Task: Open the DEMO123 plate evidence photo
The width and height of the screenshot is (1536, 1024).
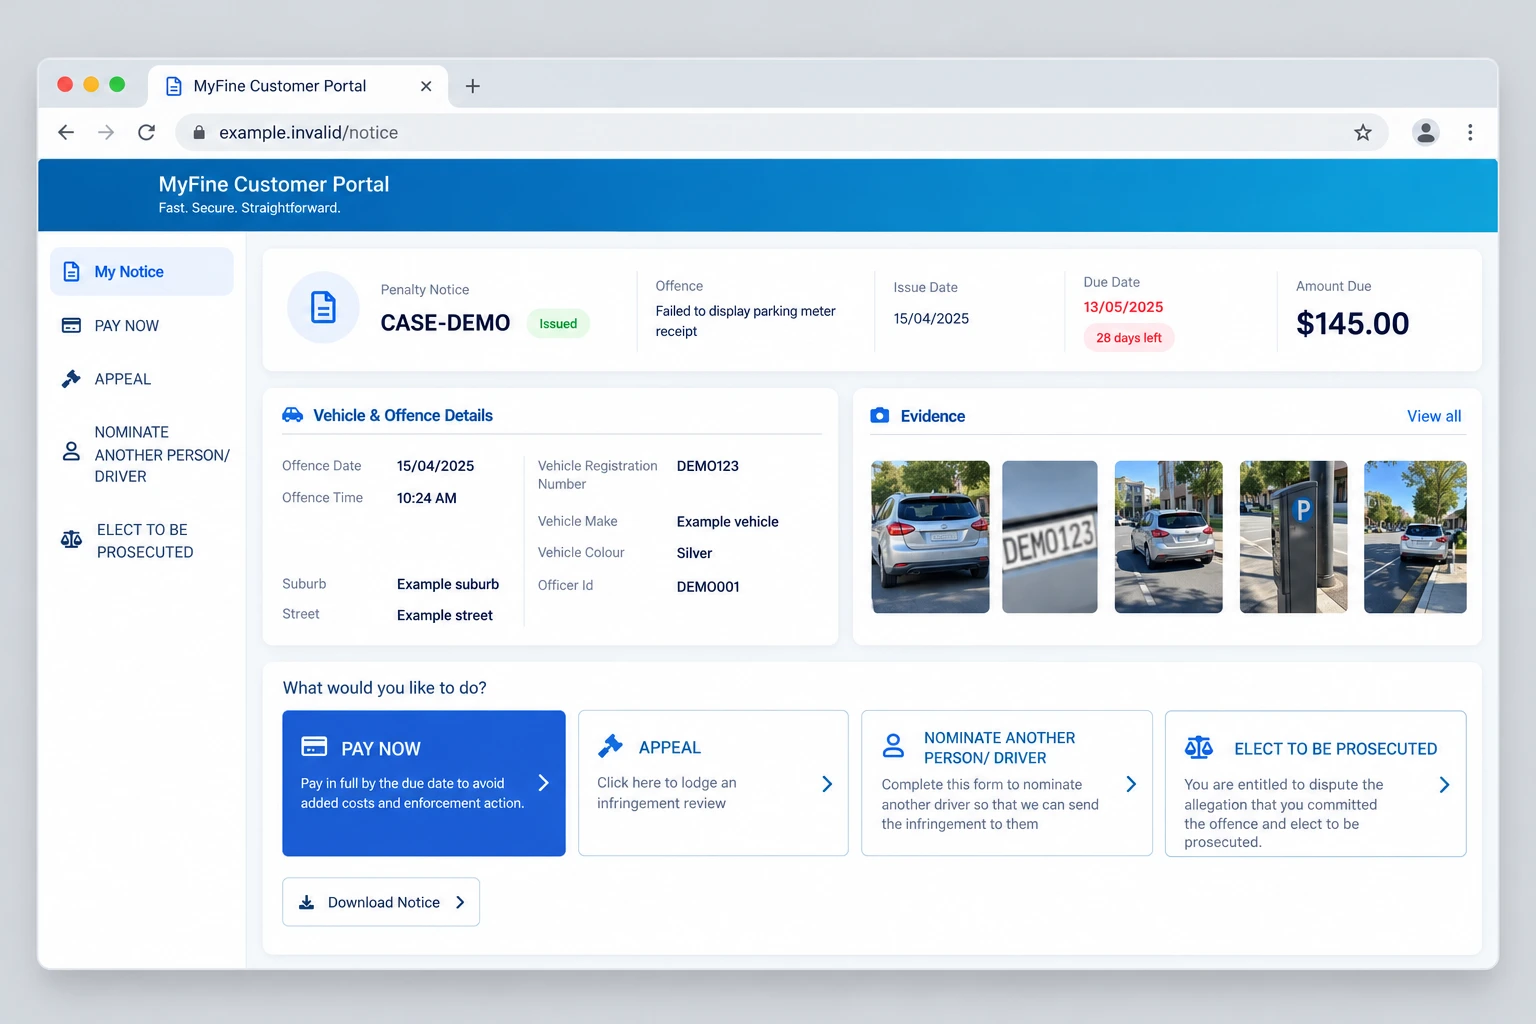Action: tap(1050, 537)
